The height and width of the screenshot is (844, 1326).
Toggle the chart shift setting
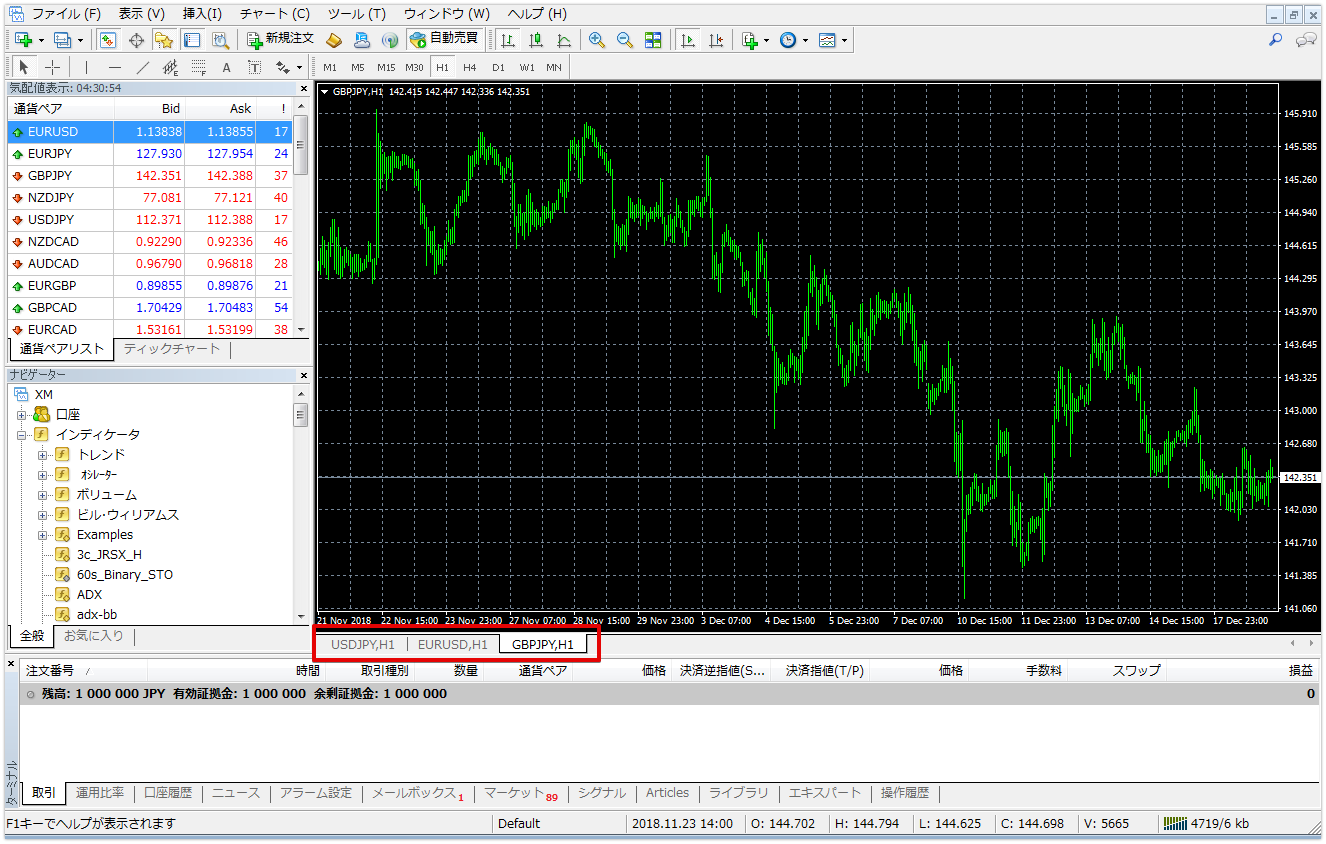tap(716, 40)
